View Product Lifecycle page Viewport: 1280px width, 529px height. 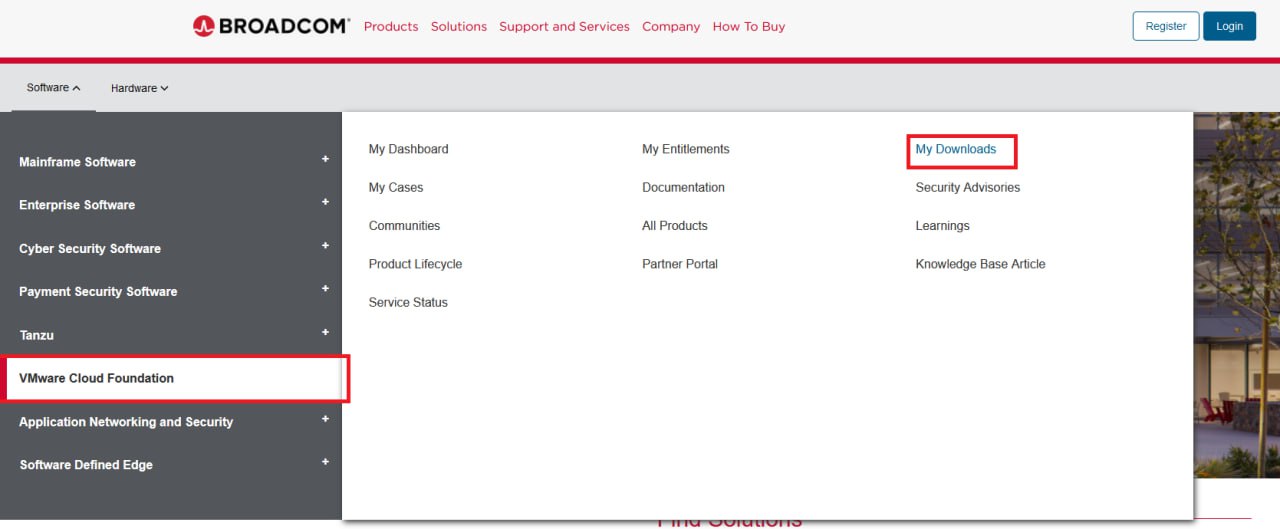415,264
